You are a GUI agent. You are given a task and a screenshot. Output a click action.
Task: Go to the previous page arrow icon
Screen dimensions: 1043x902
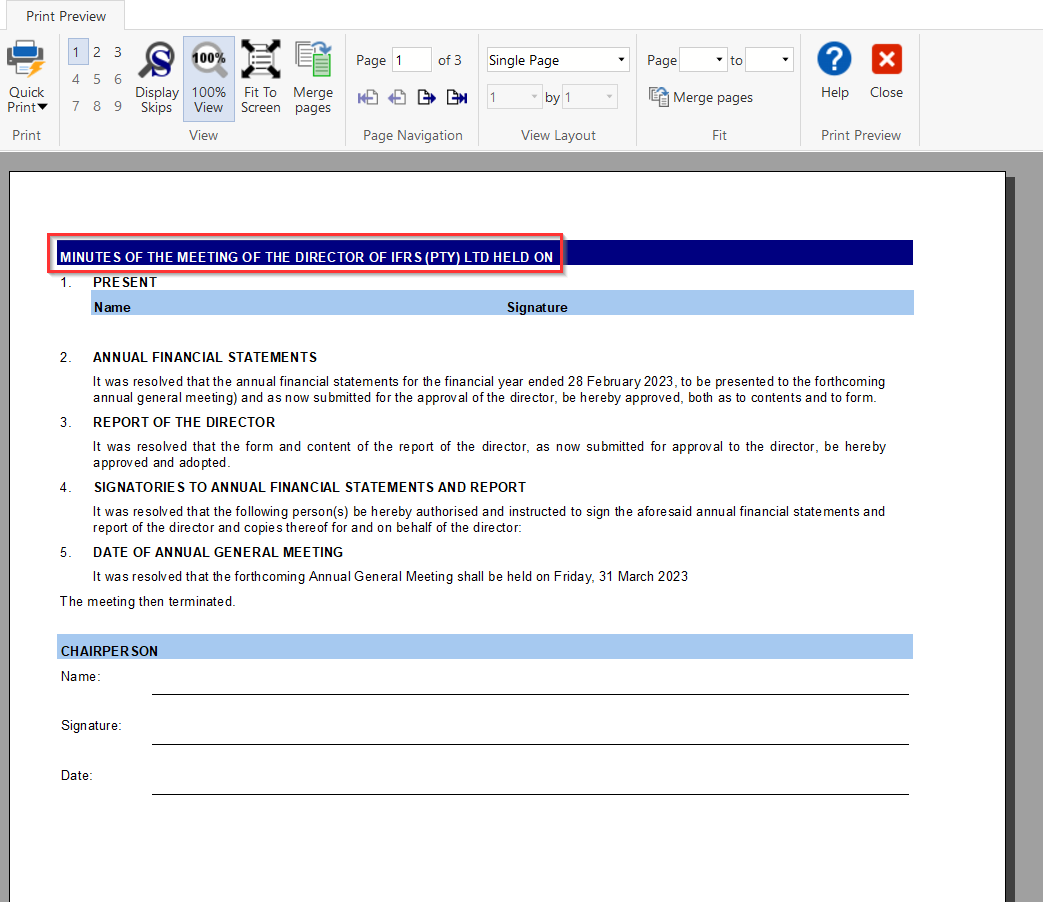click(397, 97)
